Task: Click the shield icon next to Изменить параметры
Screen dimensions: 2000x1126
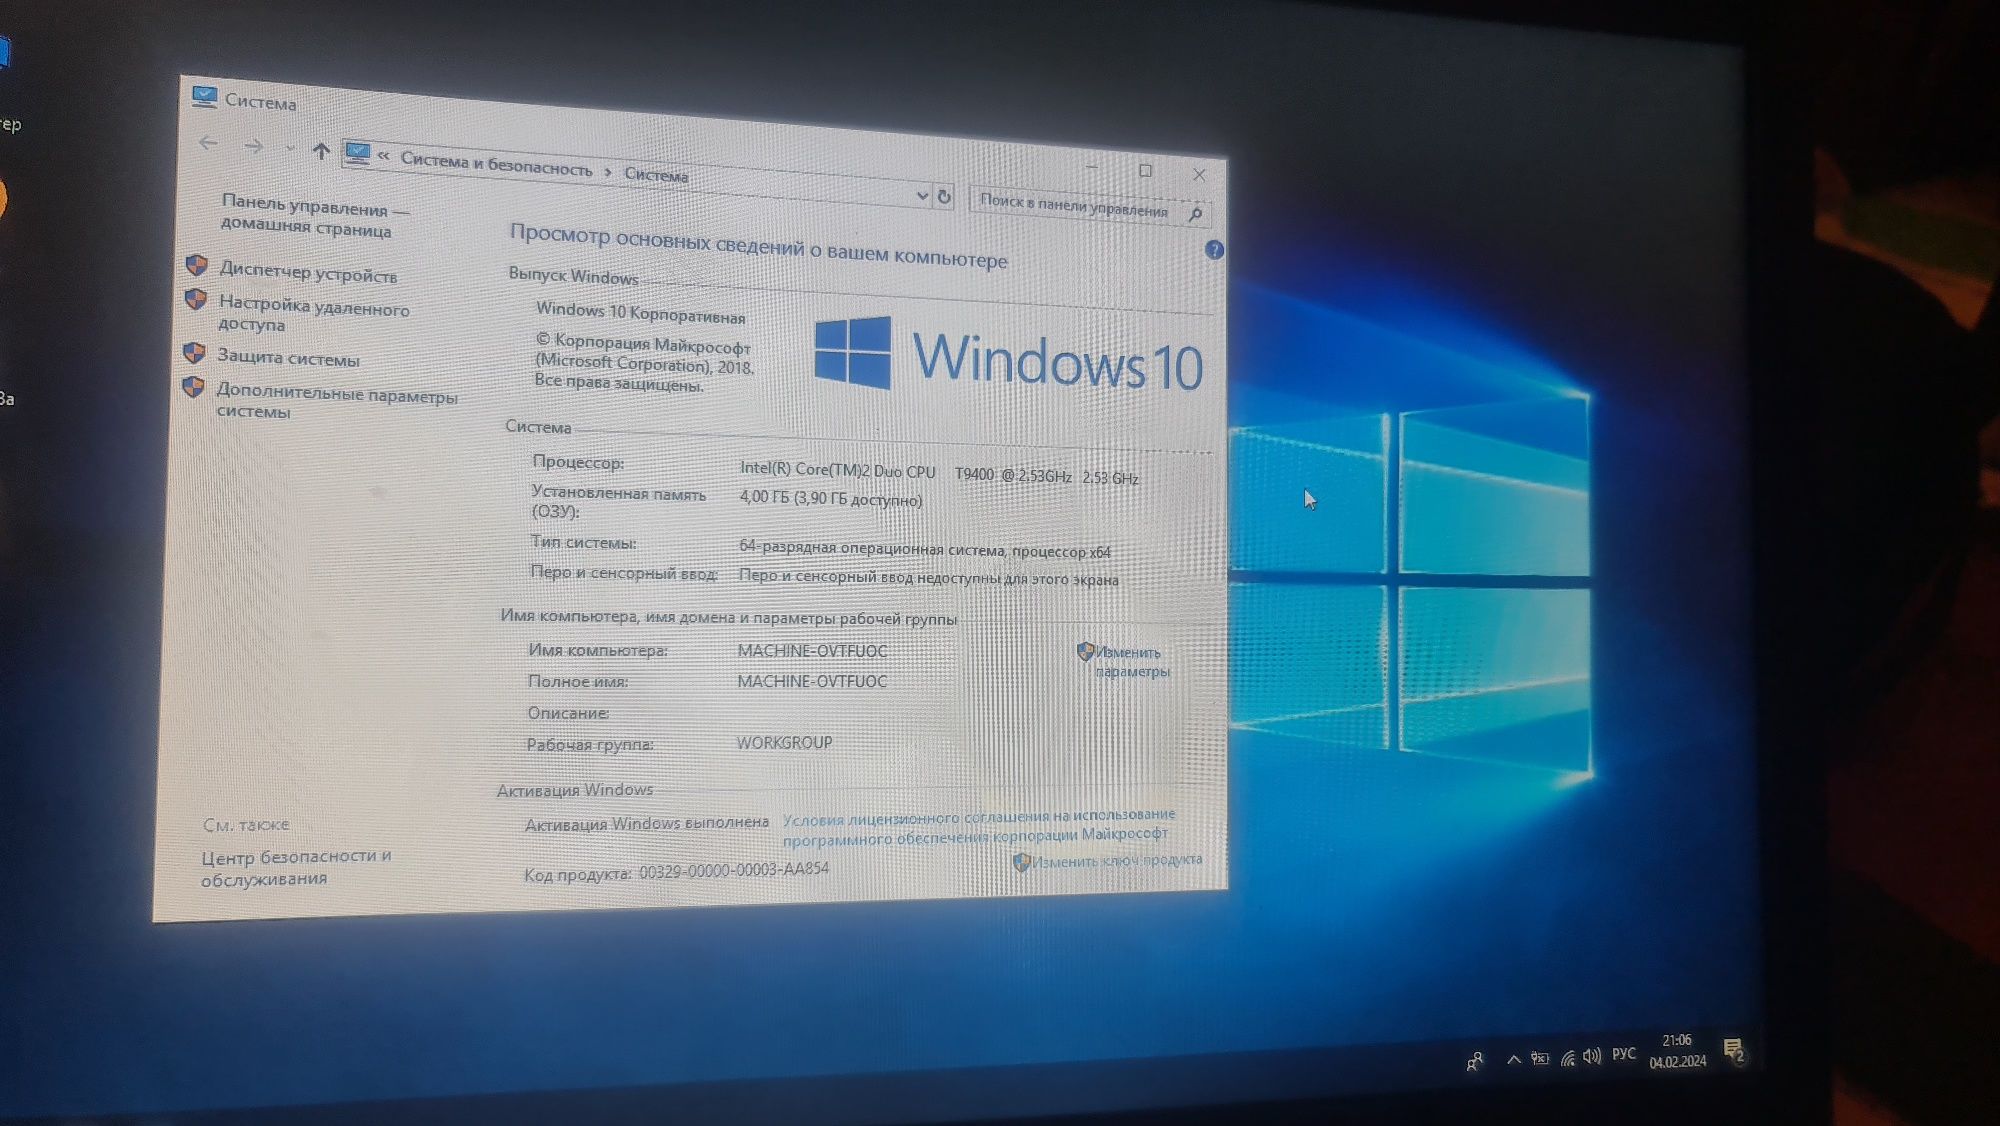Action: (x=1085, y=652)
